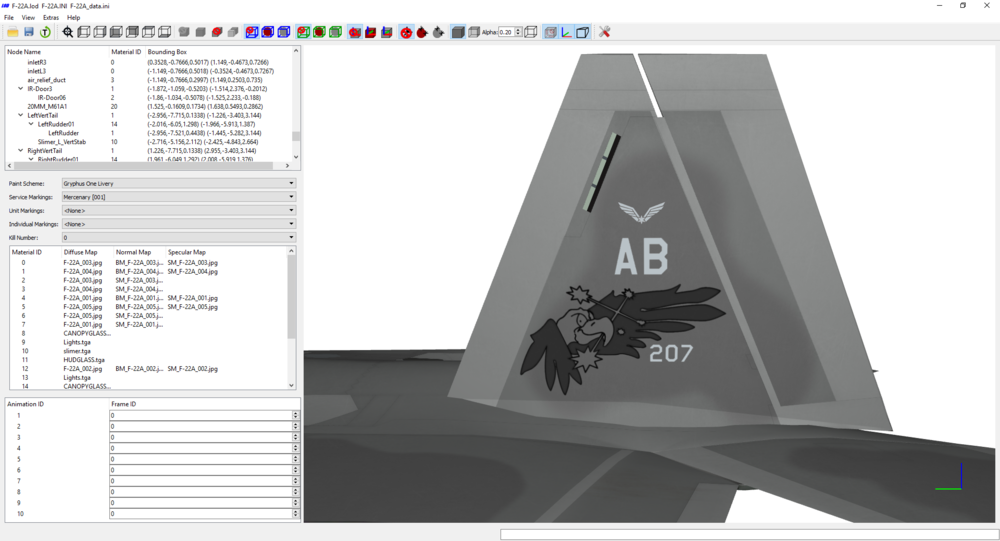
Task: Collapse the RightVertTail tree node
Action: [20, 151]
